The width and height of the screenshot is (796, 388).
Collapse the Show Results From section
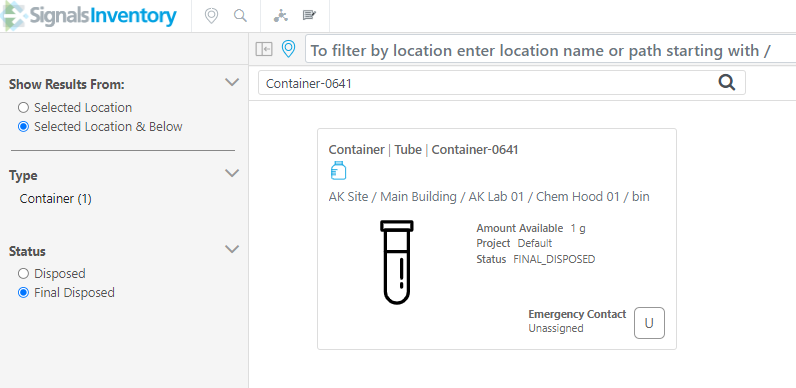click(232, 83)
